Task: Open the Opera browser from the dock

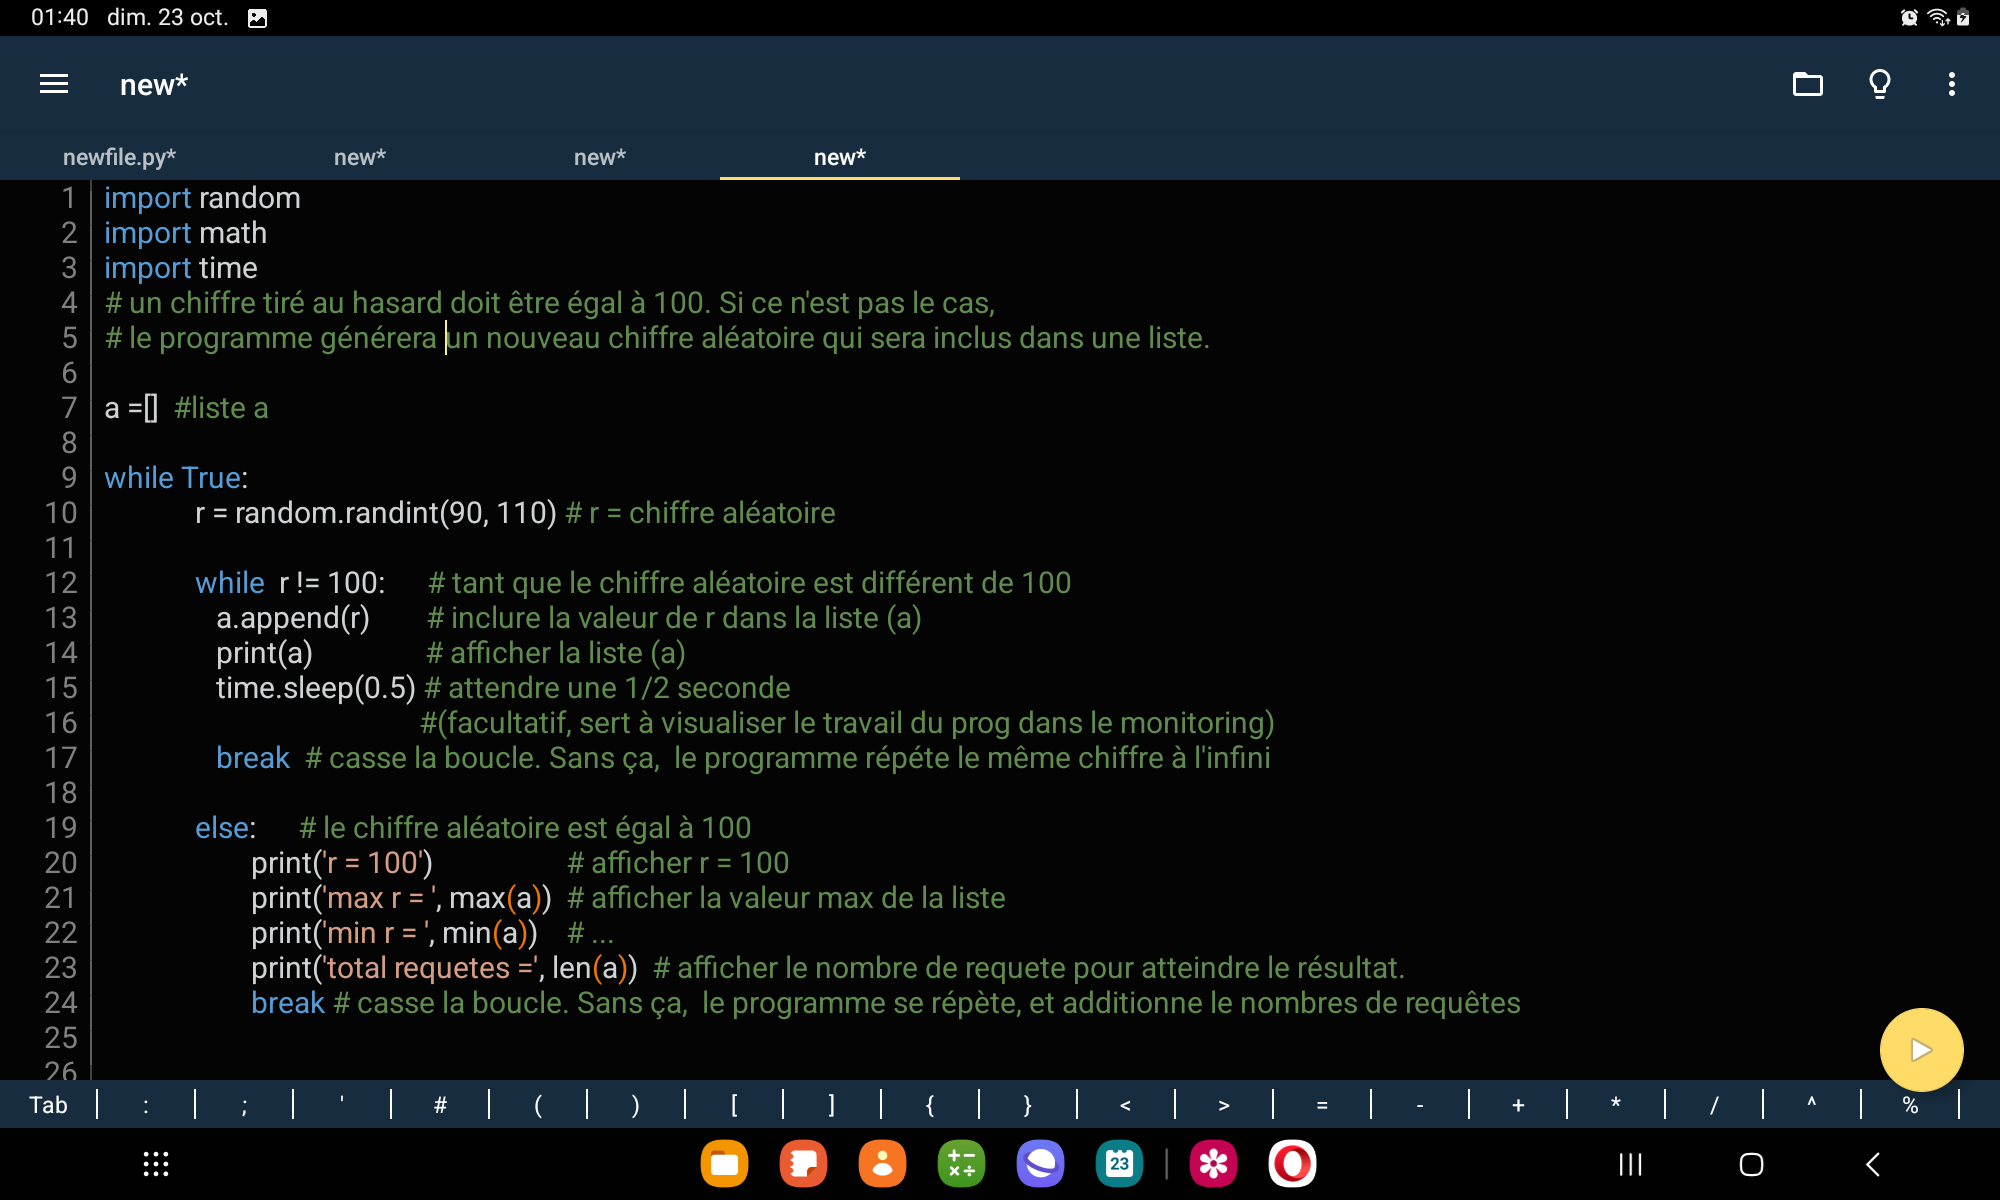Action: 1292,1164
